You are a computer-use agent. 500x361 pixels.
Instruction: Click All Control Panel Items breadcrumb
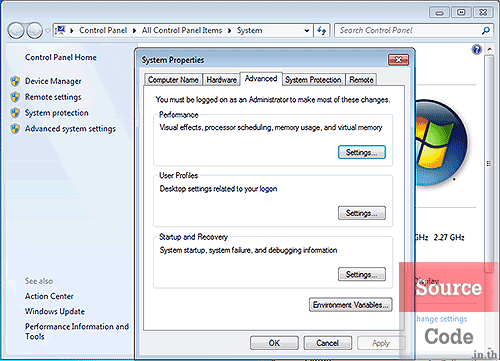182,30
